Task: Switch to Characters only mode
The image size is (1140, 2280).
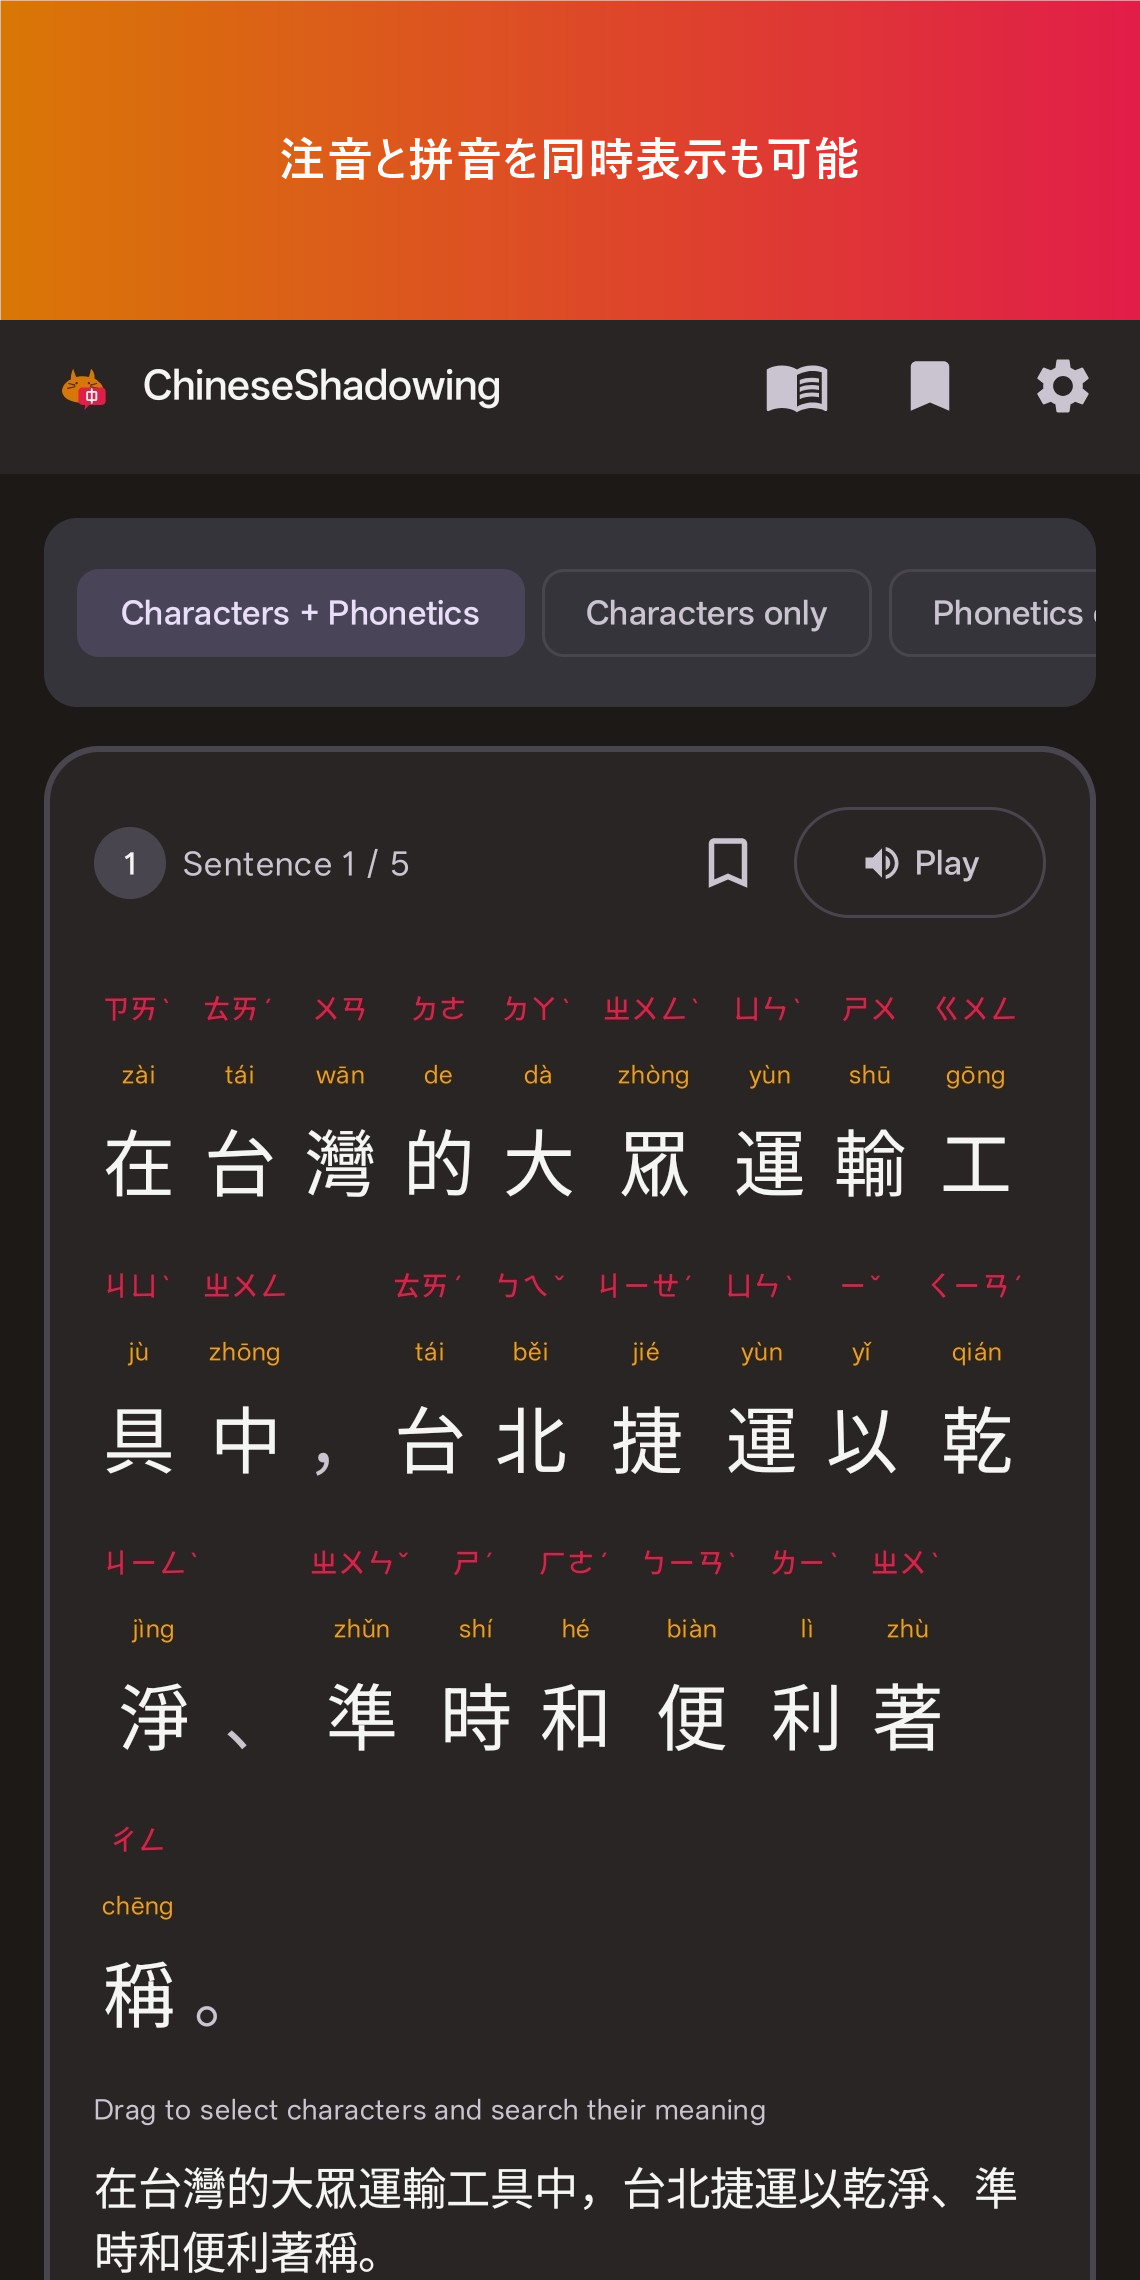Action: point(707,613)
